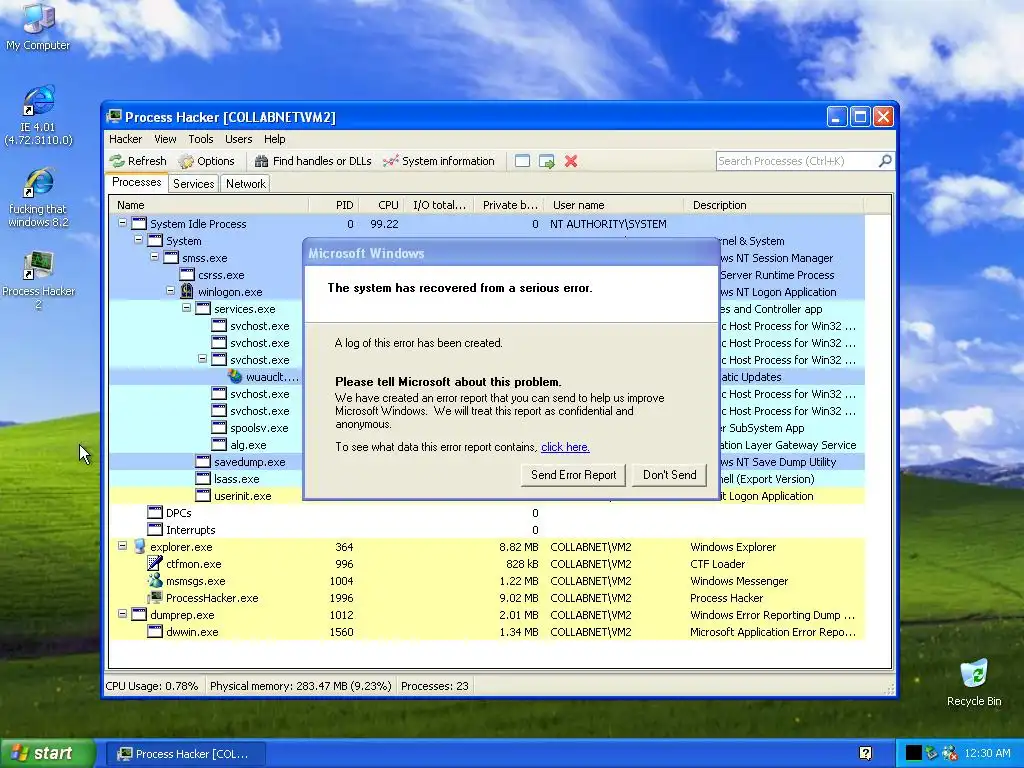This screenshot has height=768, width=1024.
Task: Click the msmsgs.exe Messenger icon
Action: point(155,581)
